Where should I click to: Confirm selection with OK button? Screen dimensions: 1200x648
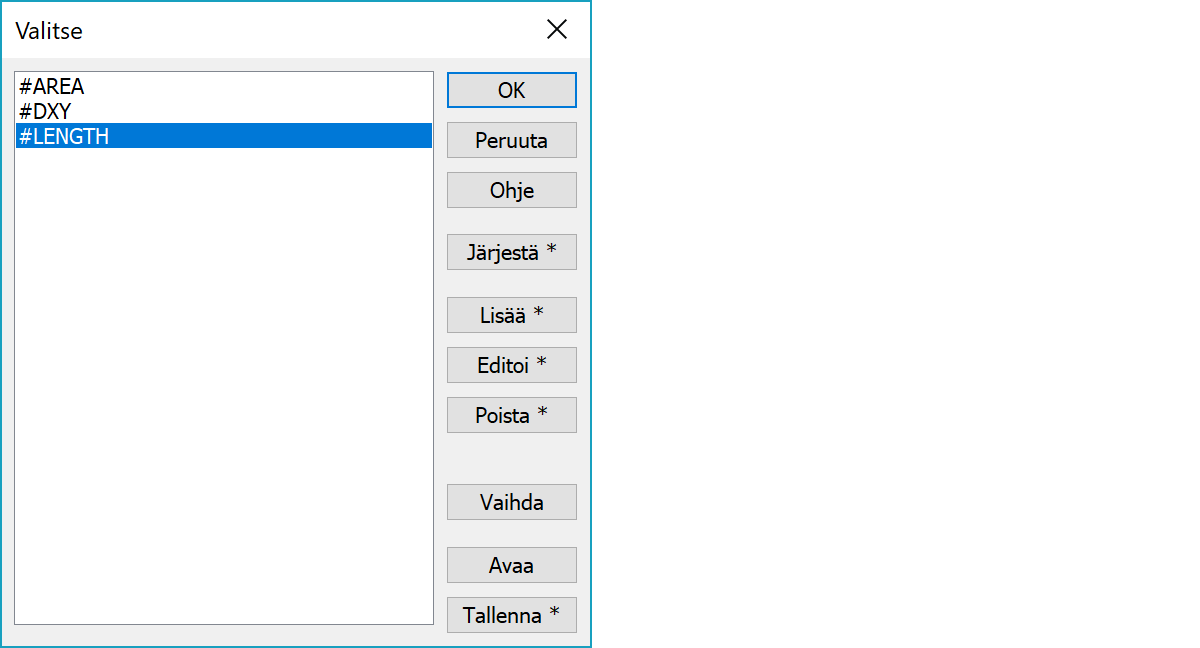(x=511, y=90)
